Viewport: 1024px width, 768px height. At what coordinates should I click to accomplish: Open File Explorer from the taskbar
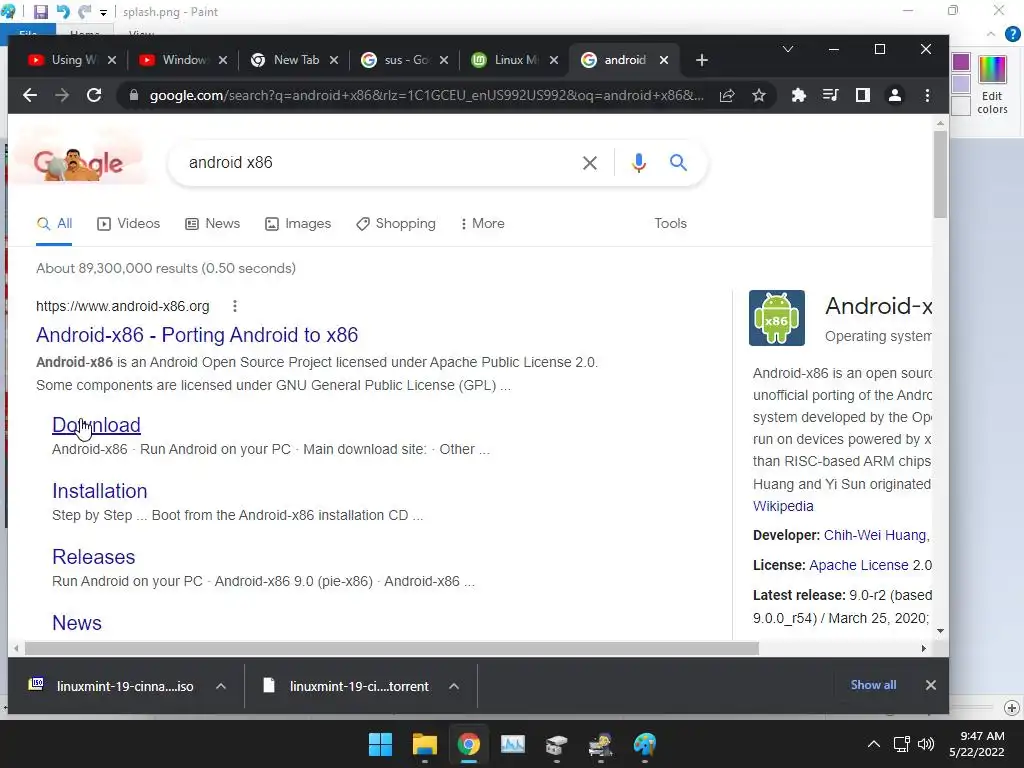(424, 744)
